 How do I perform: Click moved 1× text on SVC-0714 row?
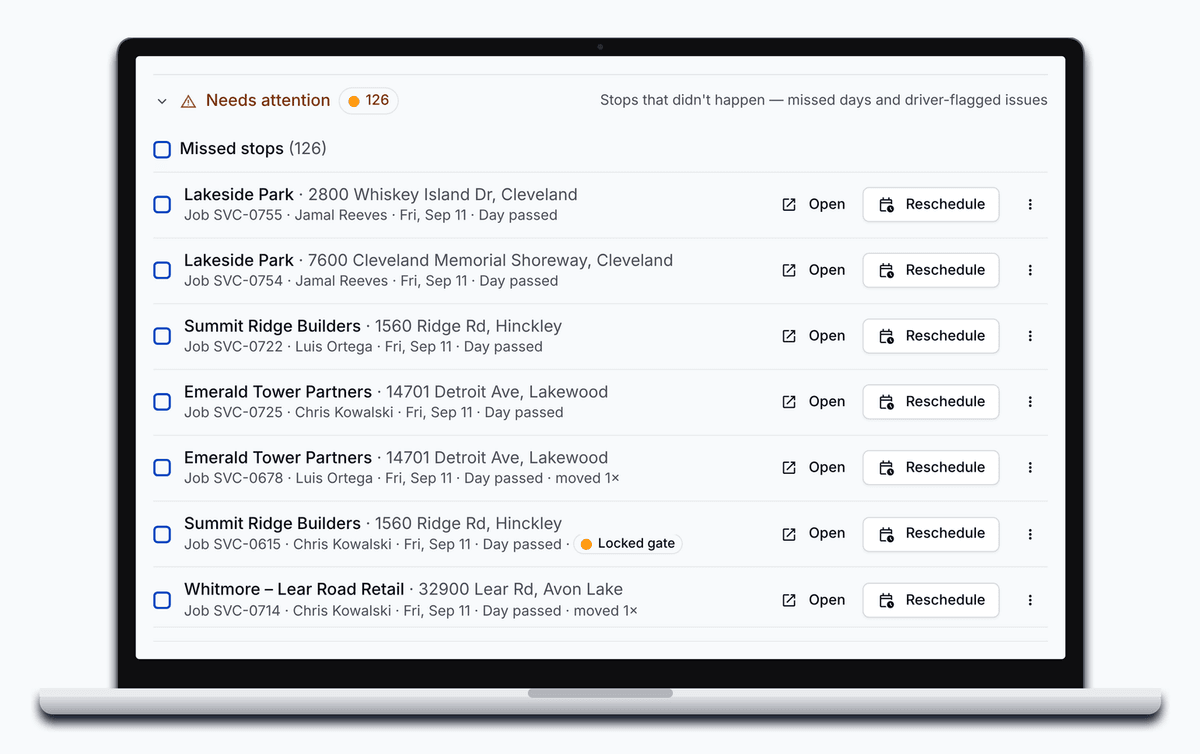pyautogui.click(x=605, y=610)
